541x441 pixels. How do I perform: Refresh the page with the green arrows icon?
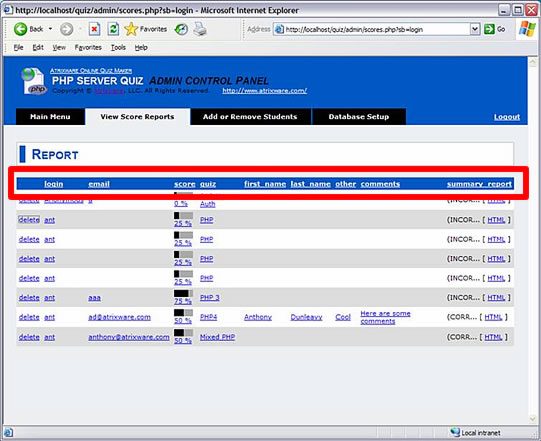113,29
